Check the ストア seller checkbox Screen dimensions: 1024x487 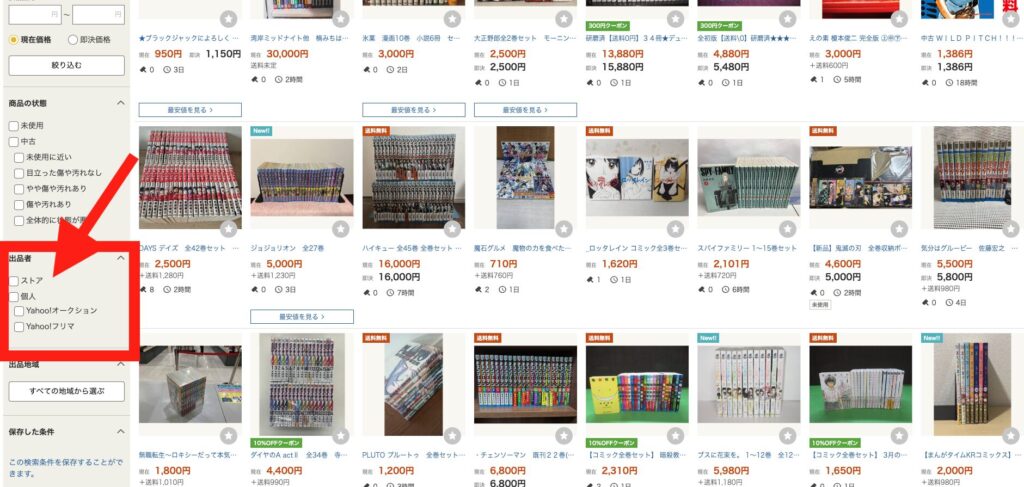point(14,281)
